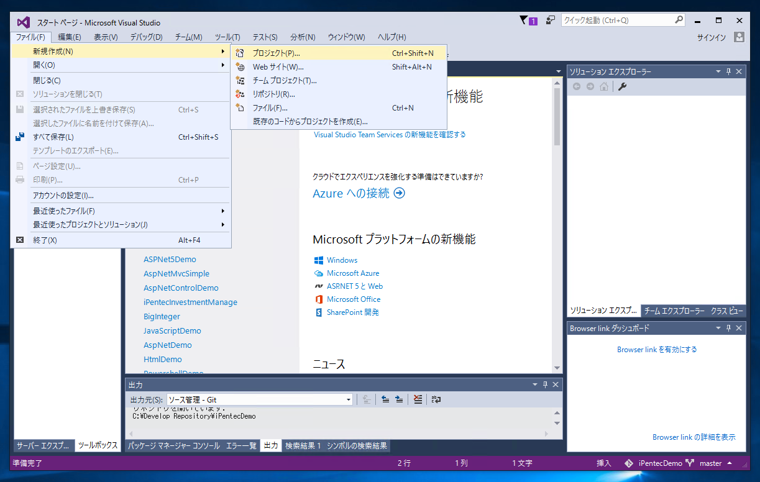Select Web サイト(W)... menu entry
This screenshot has height=482, width=760.
pyautogui.click(x=339, y=67)
